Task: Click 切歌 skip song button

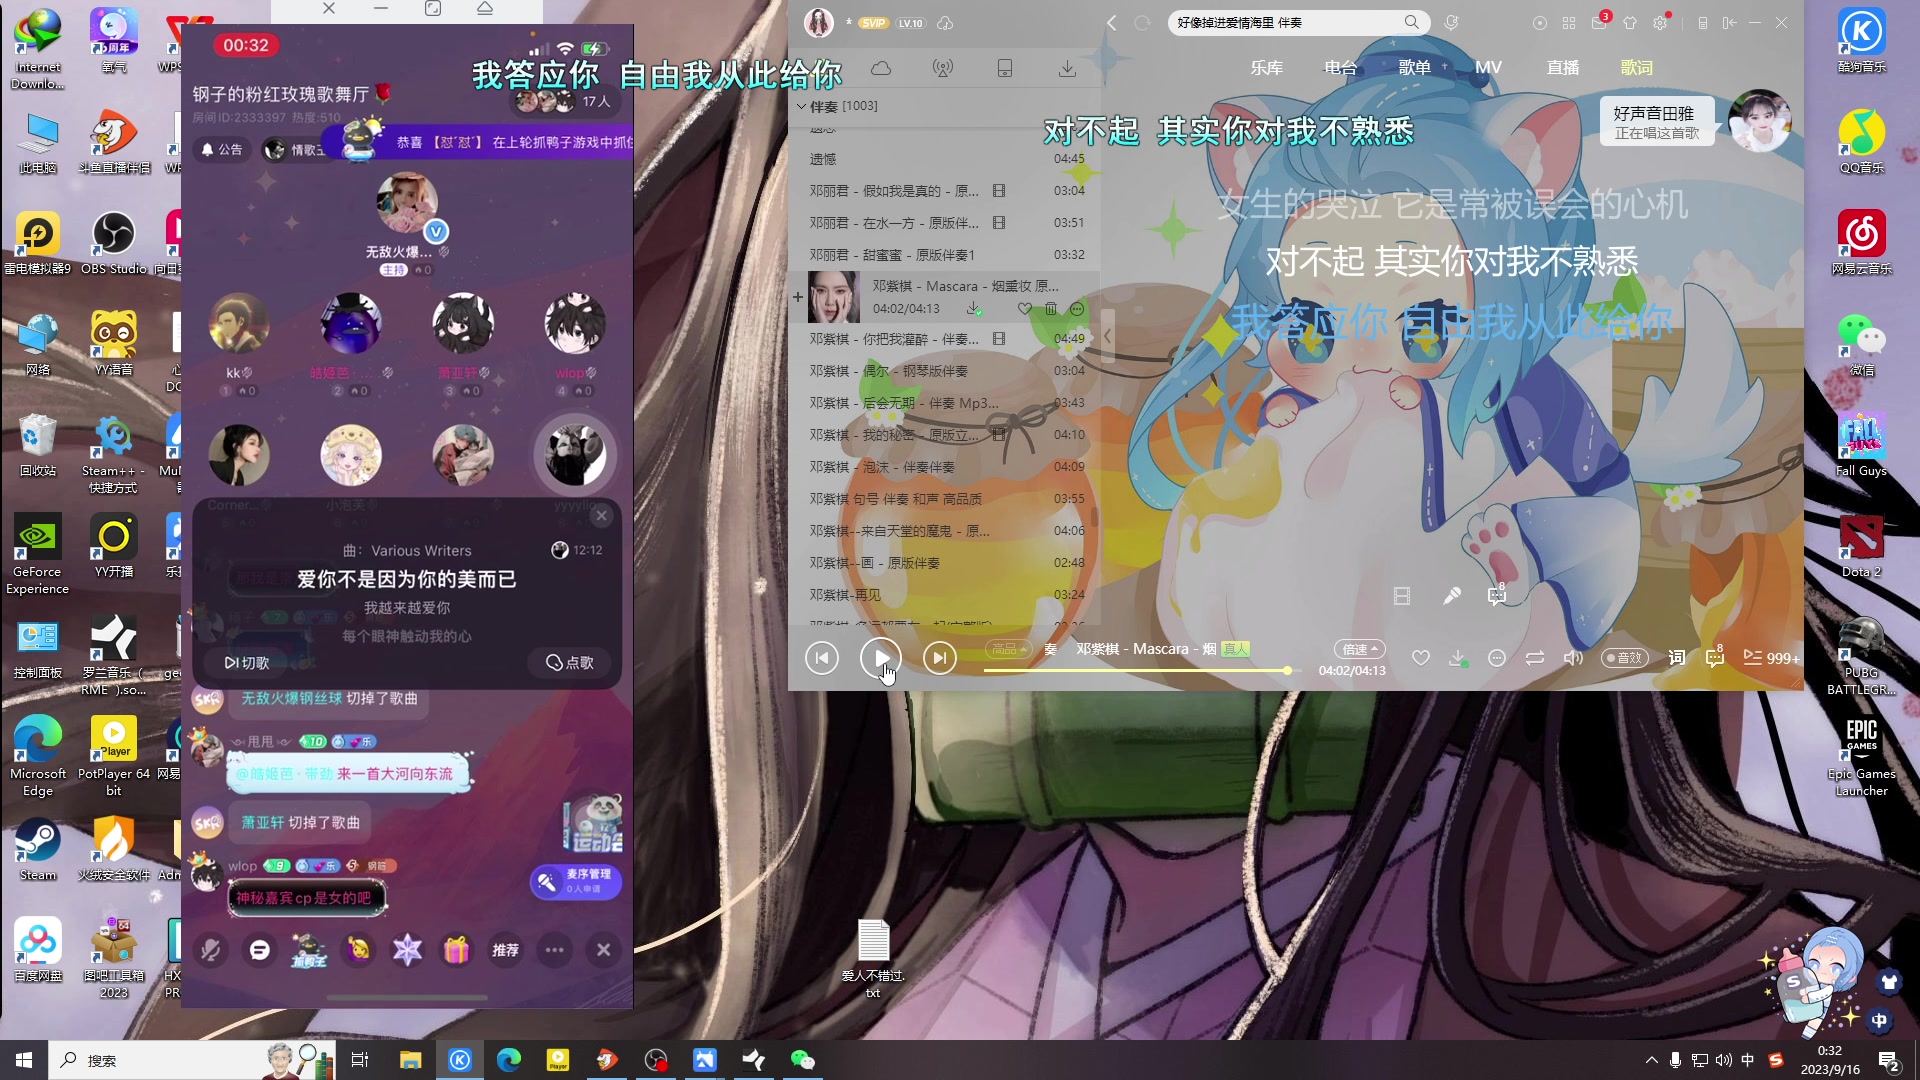Action: tap(248, 663)
